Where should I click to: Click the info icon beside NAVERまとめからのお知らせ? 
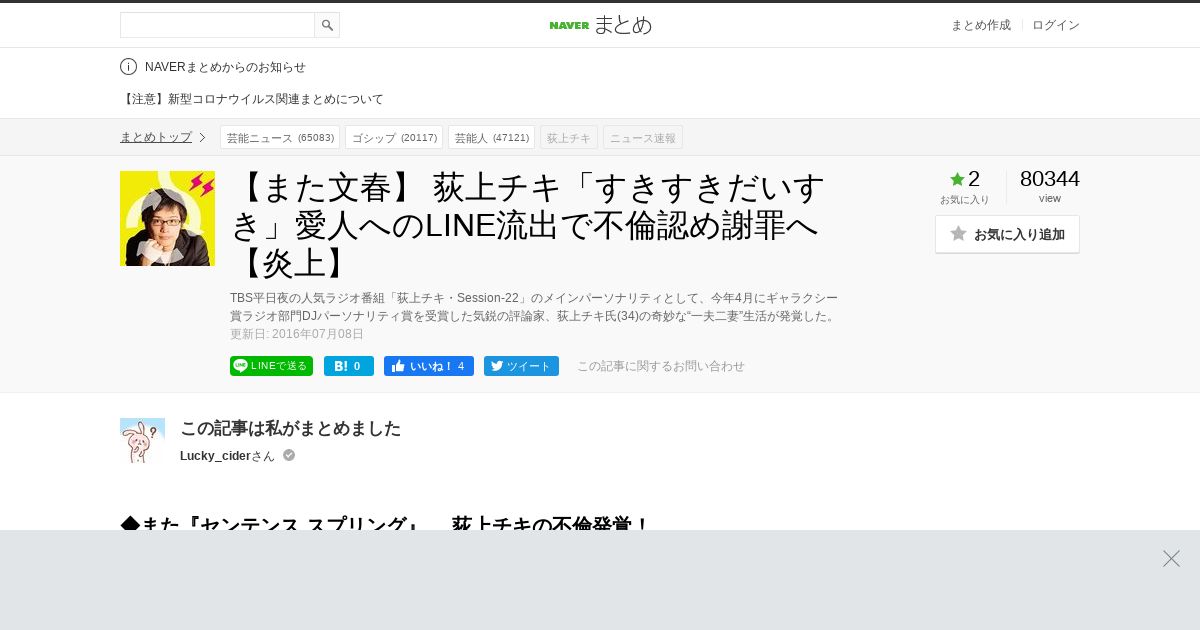point(128,67)
